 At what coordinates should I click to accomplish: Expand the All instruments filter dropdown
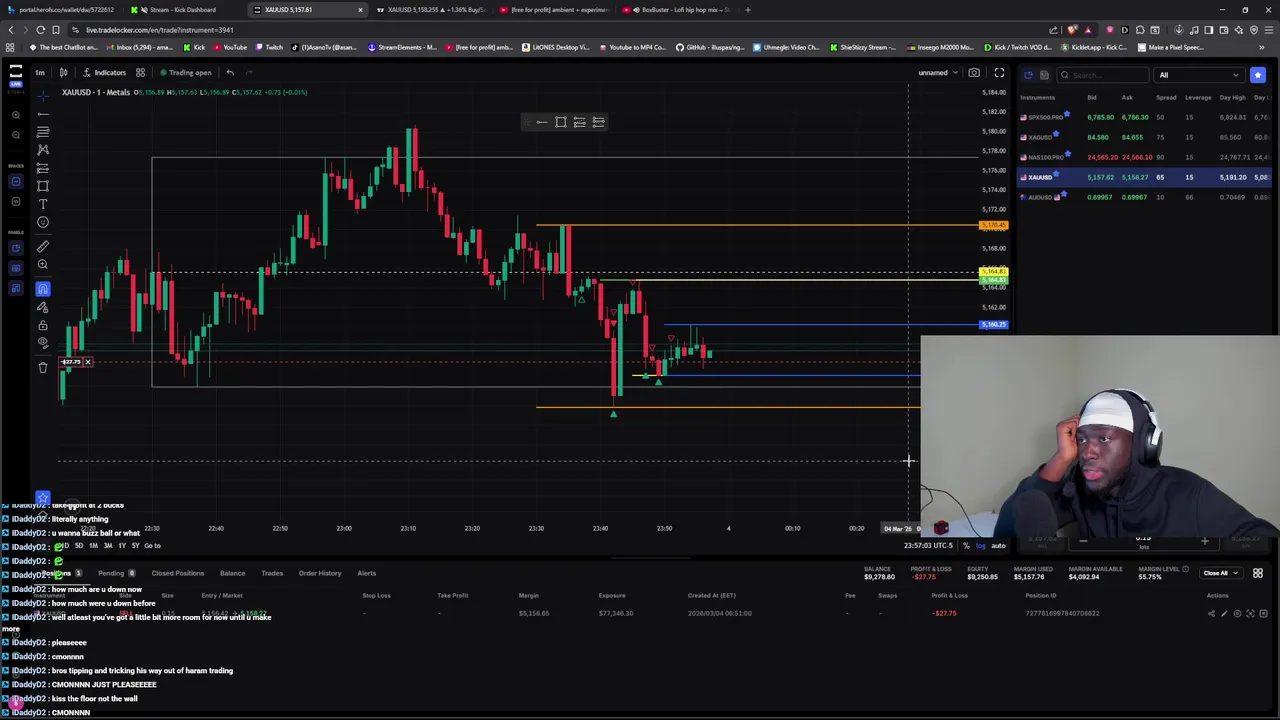1198,75
